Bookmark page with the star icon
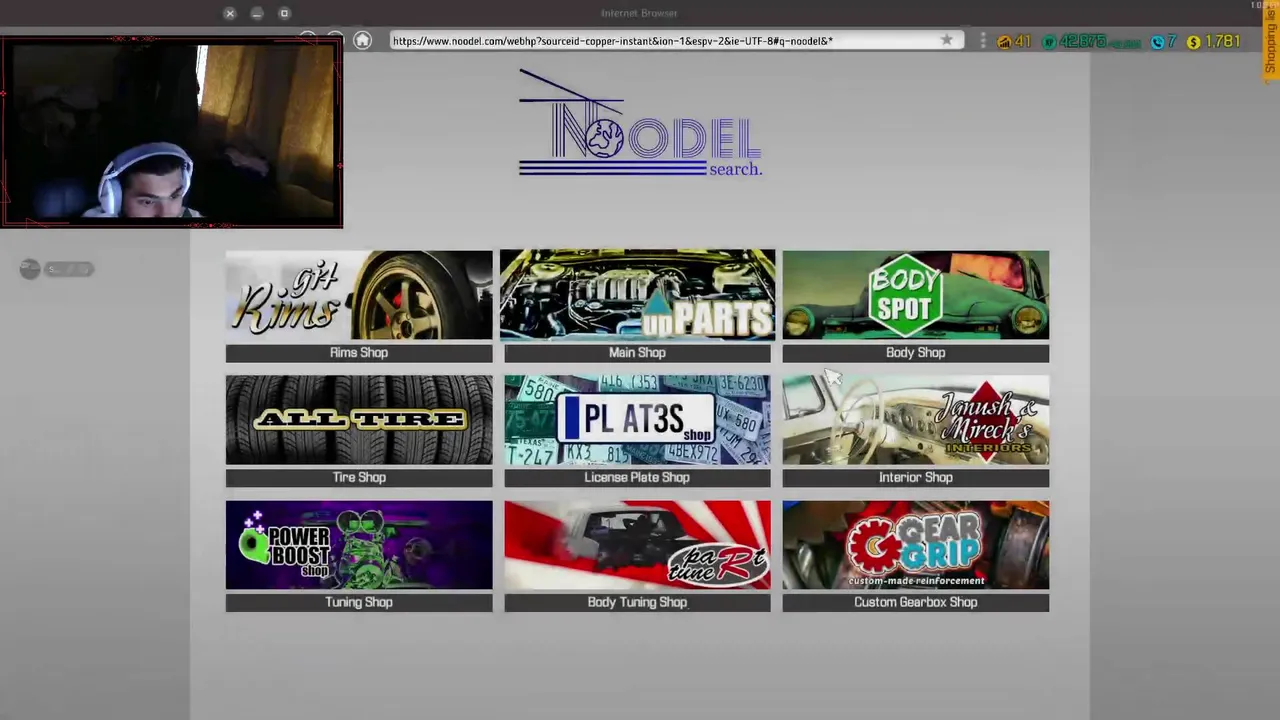The image size is (1280, 720). tap(946, 41)
